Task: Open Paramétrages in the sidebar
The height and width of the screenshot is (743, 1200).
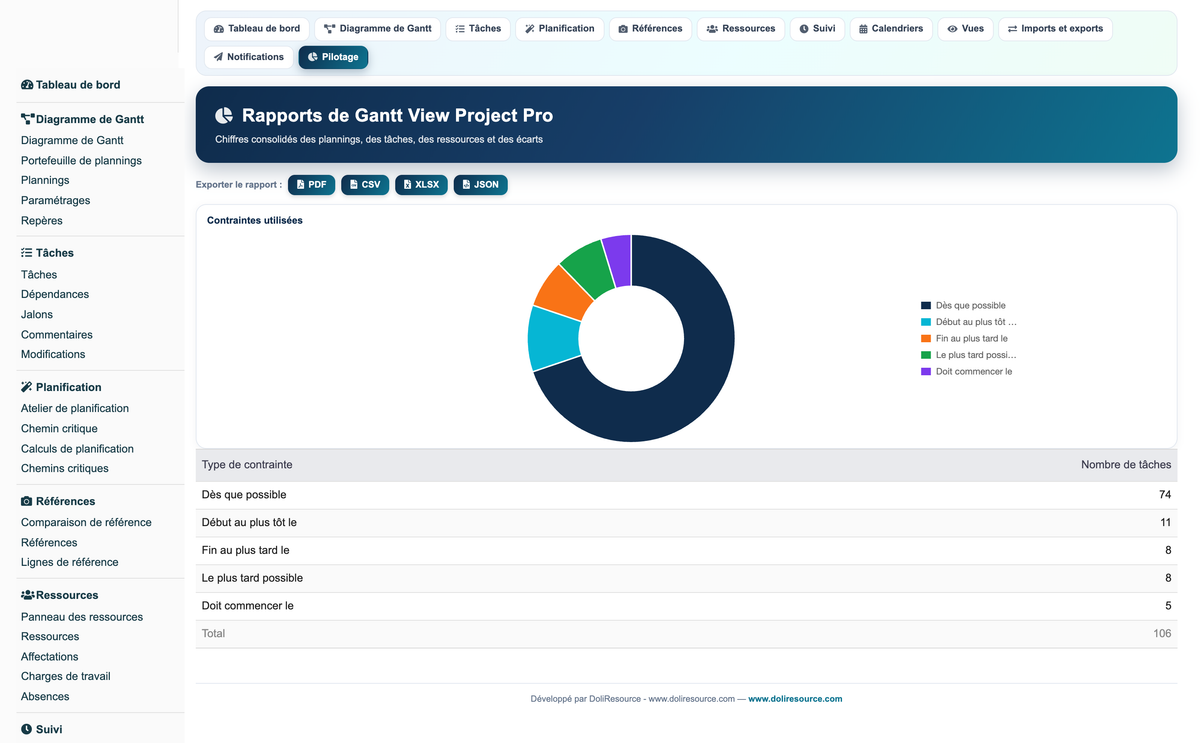Action: (x=55, y=201)
